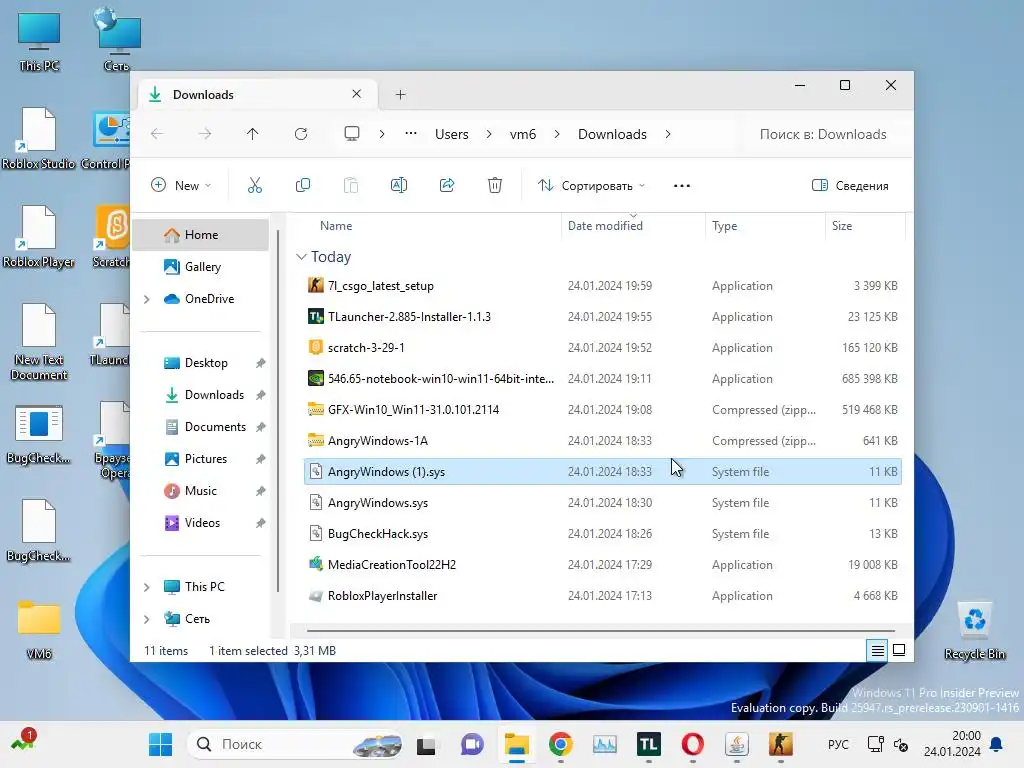Open Windows Start button
The image size is (1024, 768).
tap(161, 744)
